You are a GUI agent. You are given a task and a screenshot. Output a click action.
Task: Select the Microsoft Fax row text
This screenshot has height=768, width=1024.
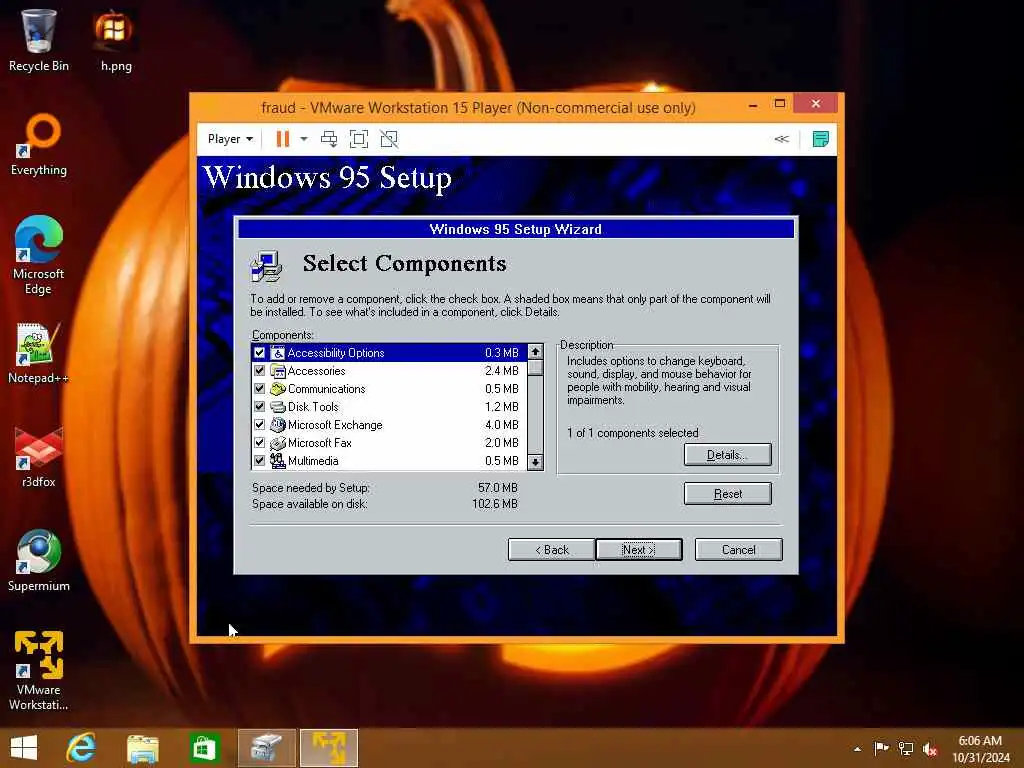(319, 443)
